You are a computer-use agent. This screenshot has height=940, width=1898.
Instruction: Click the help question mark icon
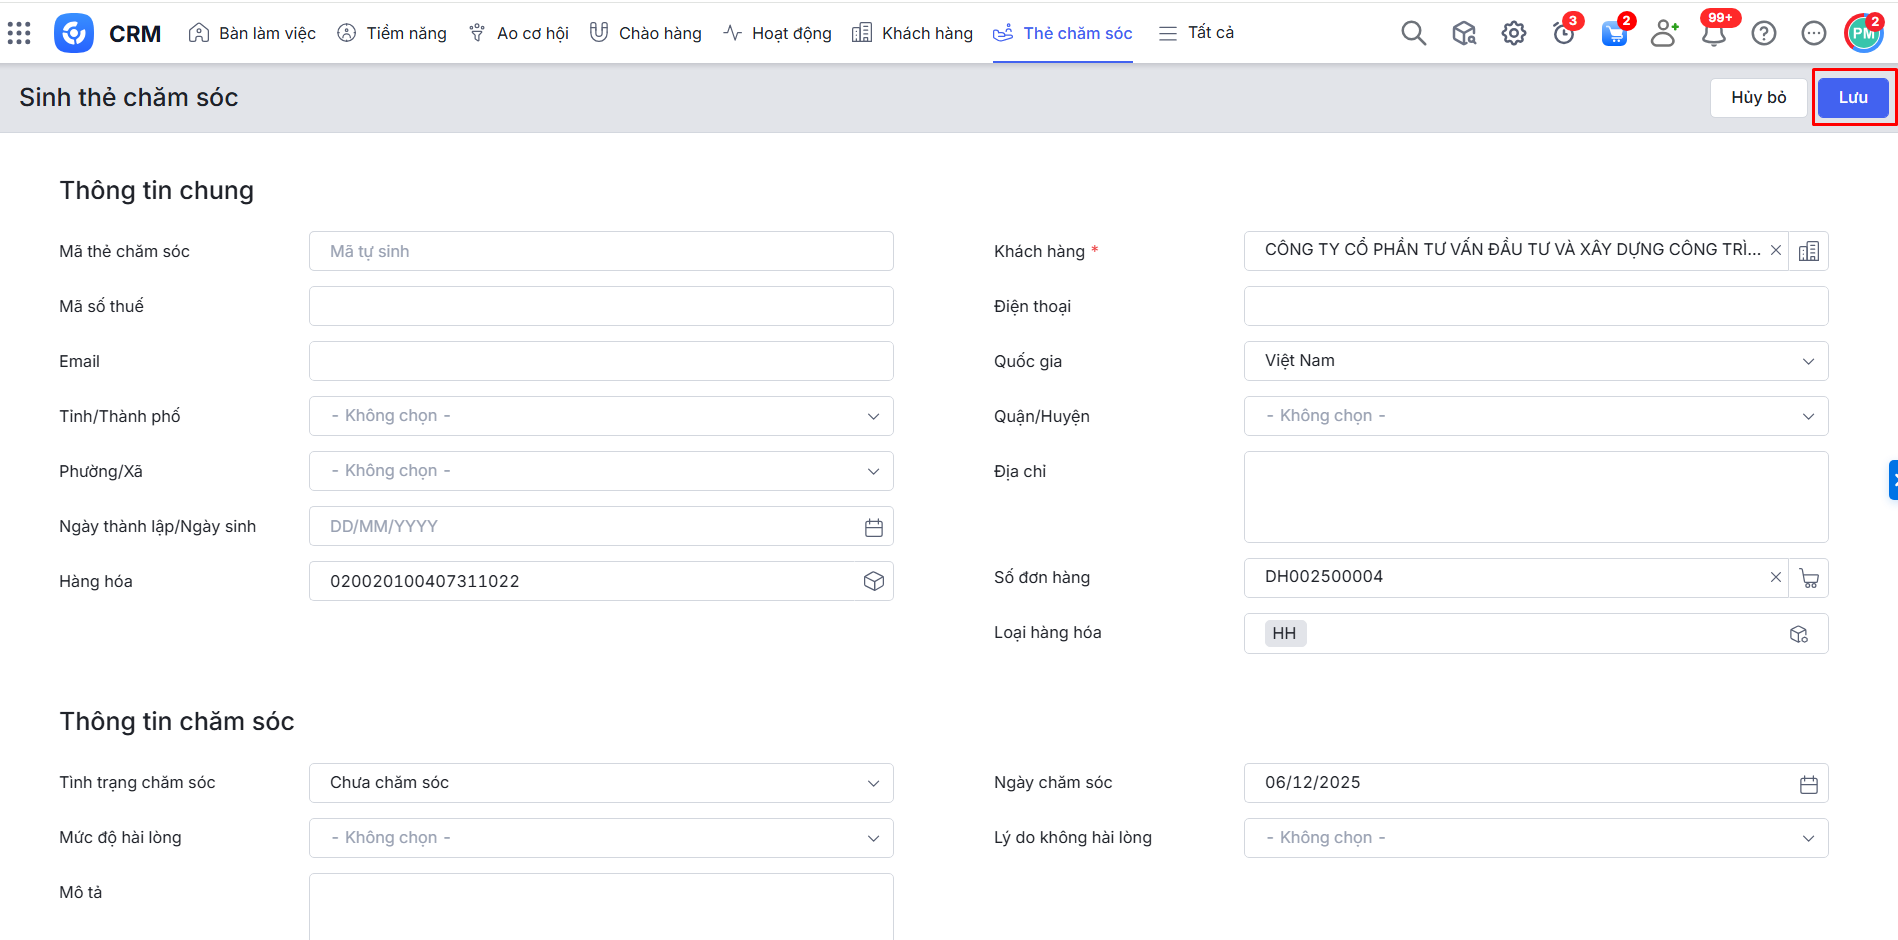(x=1763, y=33)
